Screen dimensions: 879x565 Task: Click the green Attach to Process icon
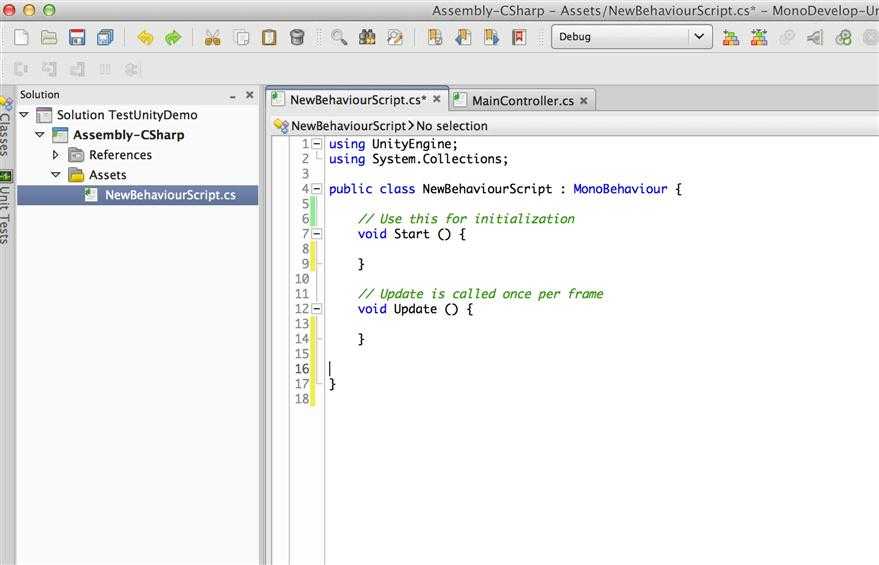843,38
